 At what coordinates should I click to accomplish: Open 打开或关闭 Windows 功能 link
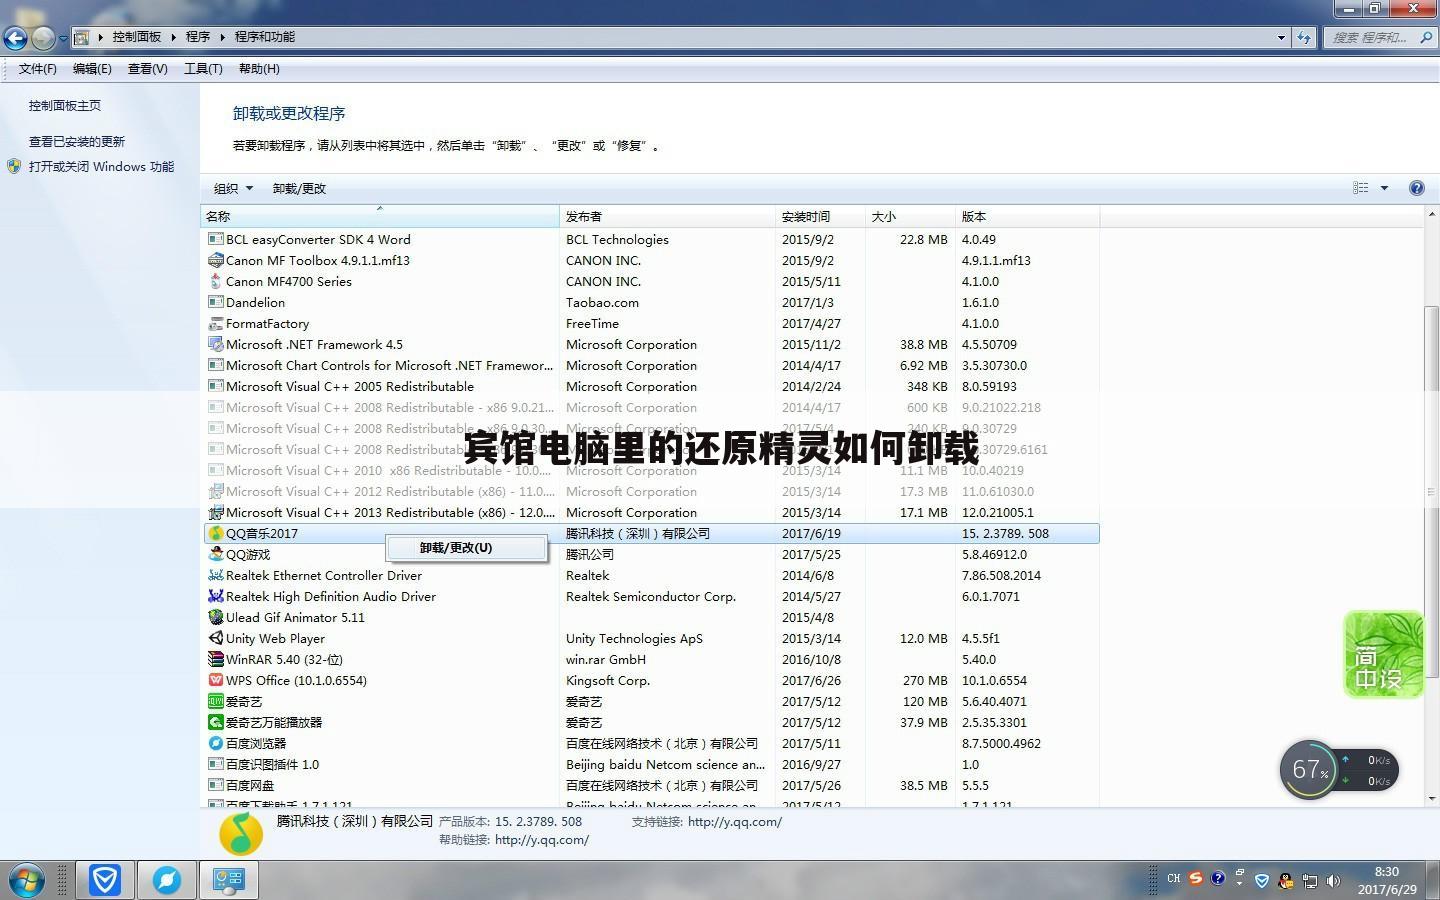tap(101, 167)
